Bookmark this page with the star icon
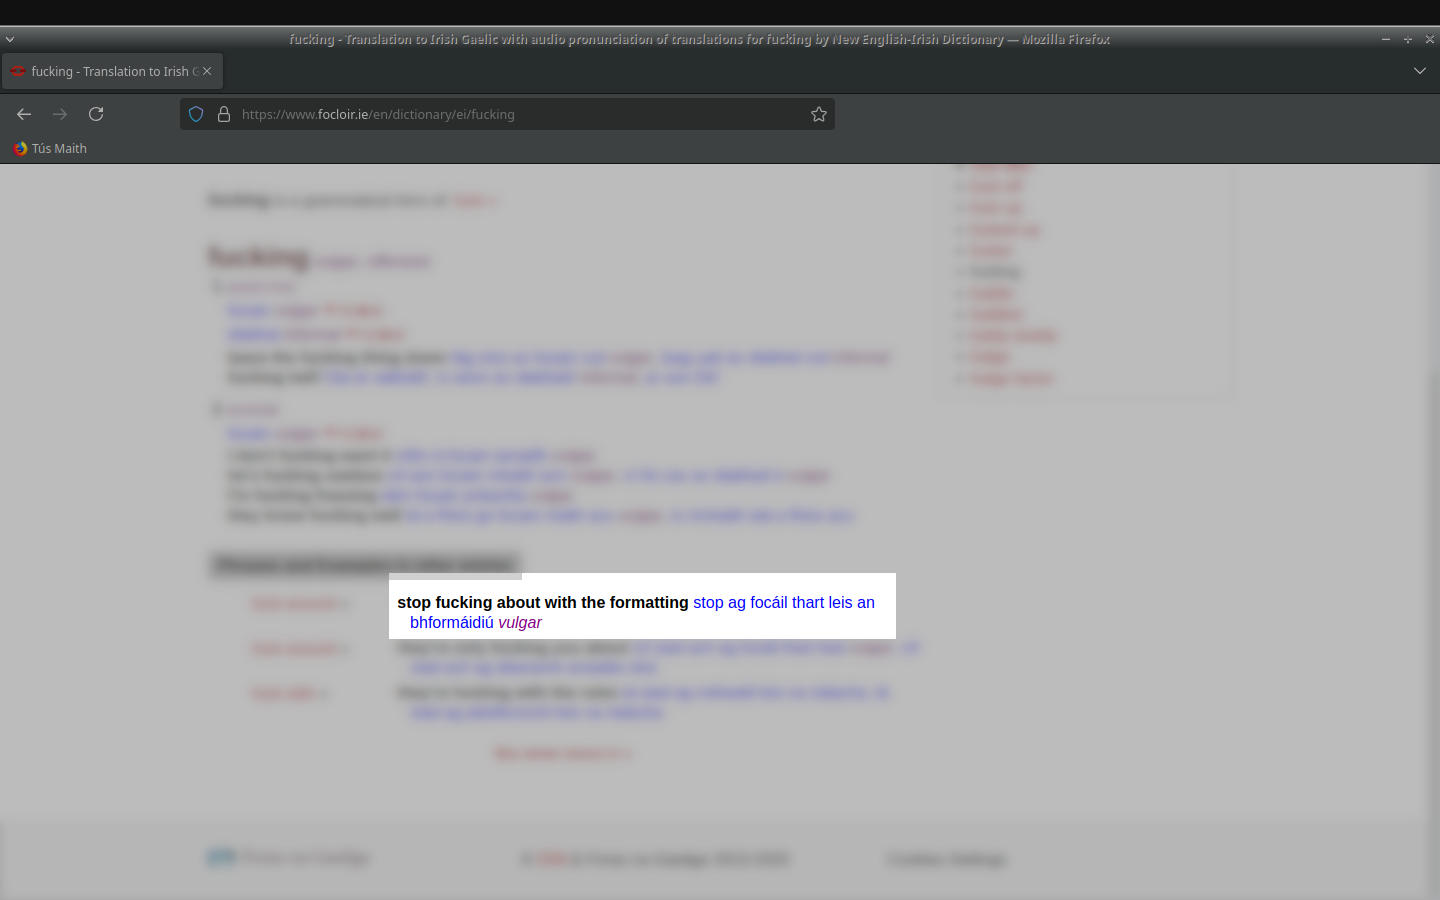1440x900 pixels. (x=819, y=114)
